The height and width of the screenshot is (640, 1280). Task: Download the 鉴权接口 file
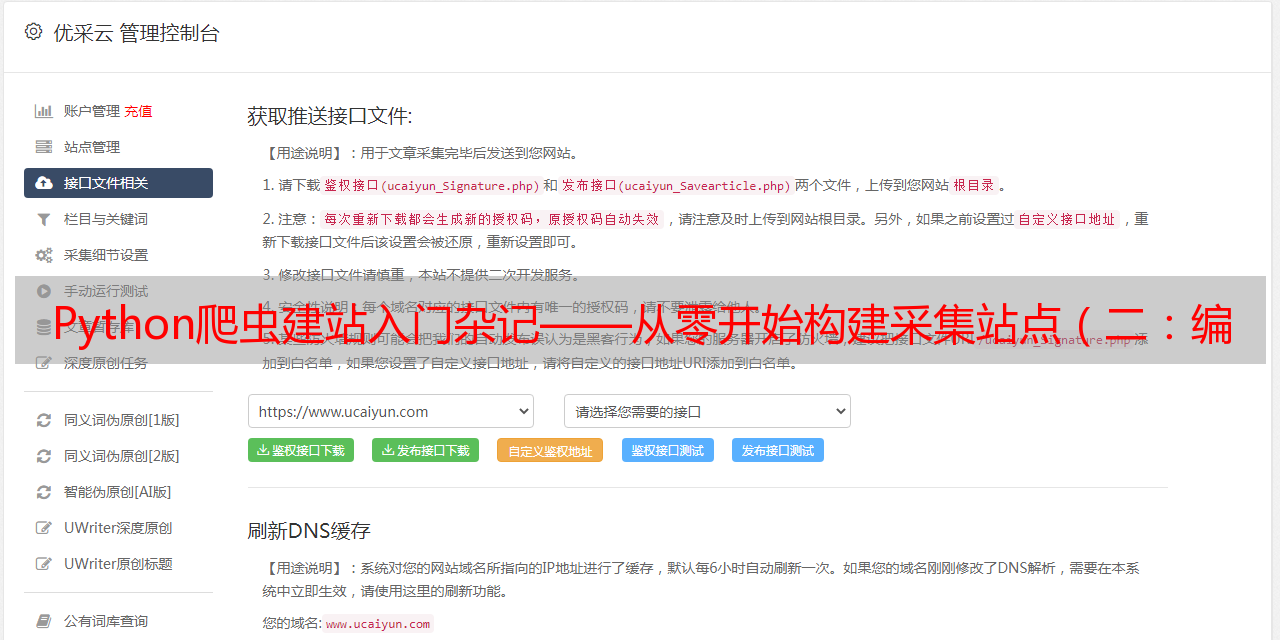tap(301, 450)
